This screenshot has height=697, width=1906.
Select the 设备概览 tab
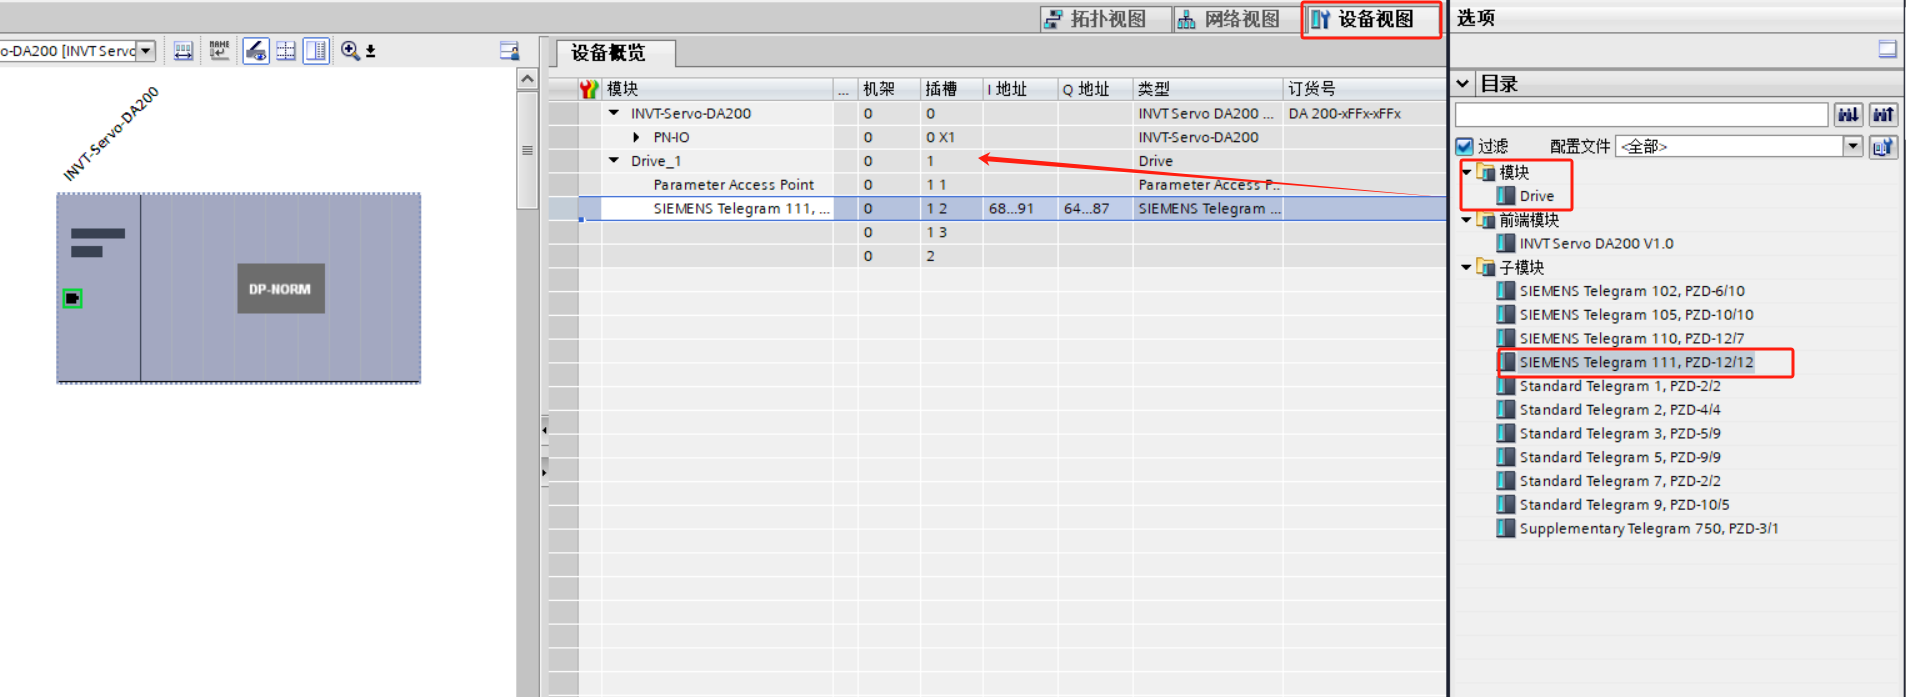coord(614,53)
